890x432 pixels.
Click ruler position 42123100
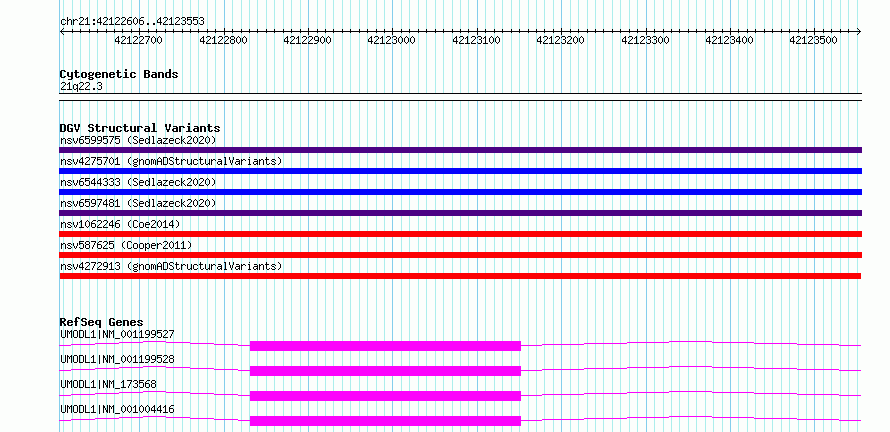(476, 40)
